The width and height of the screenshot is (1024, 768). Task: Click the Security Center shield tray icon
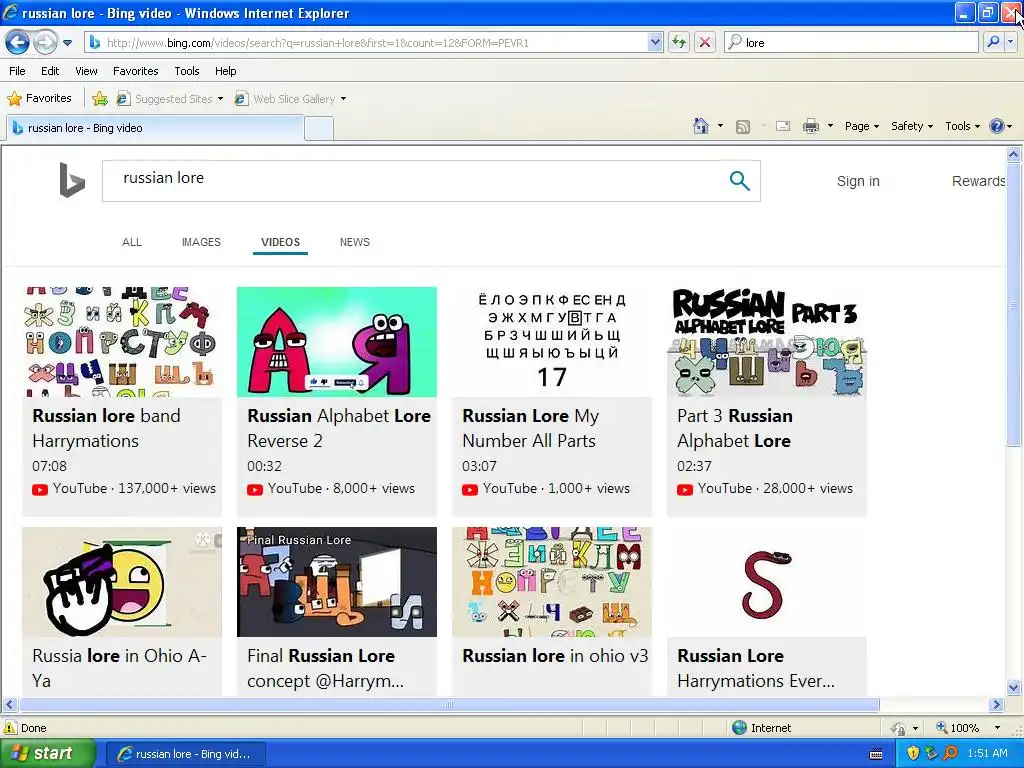913,754
